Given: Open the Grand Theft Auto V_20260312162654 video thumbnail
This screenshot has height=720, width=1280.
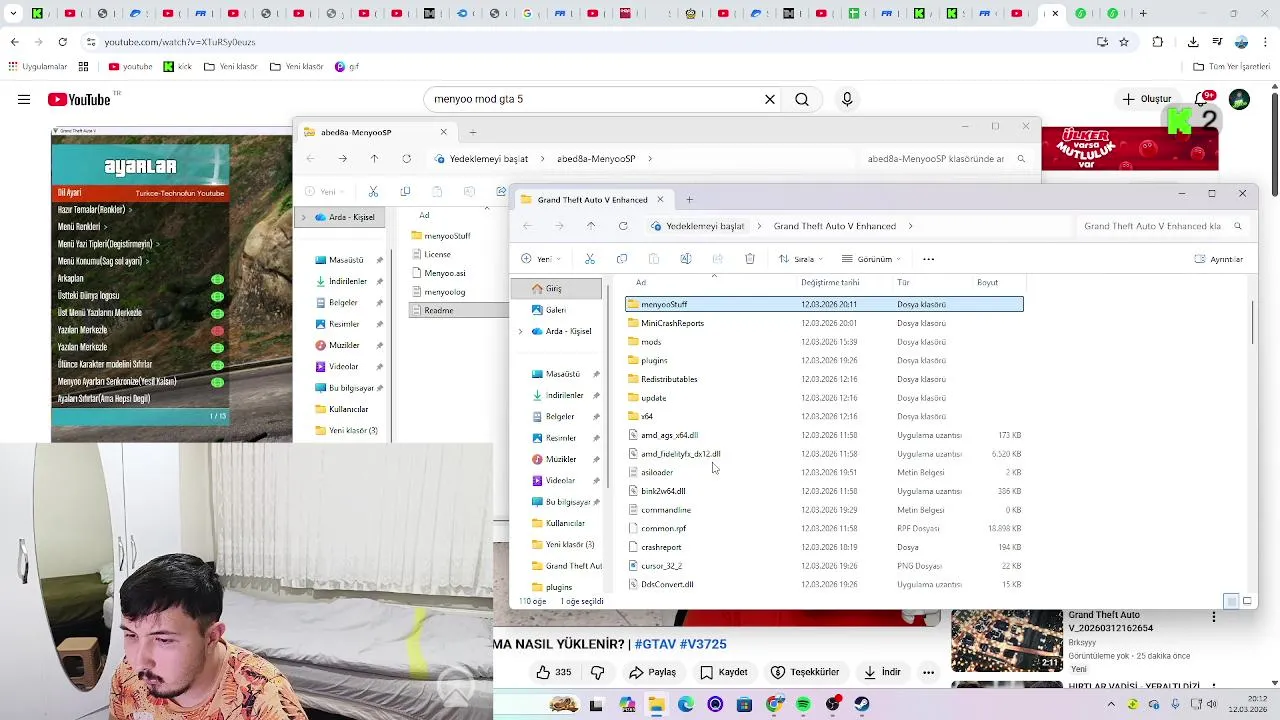Looking at the screenshot, I should (x=1006, y=641).
